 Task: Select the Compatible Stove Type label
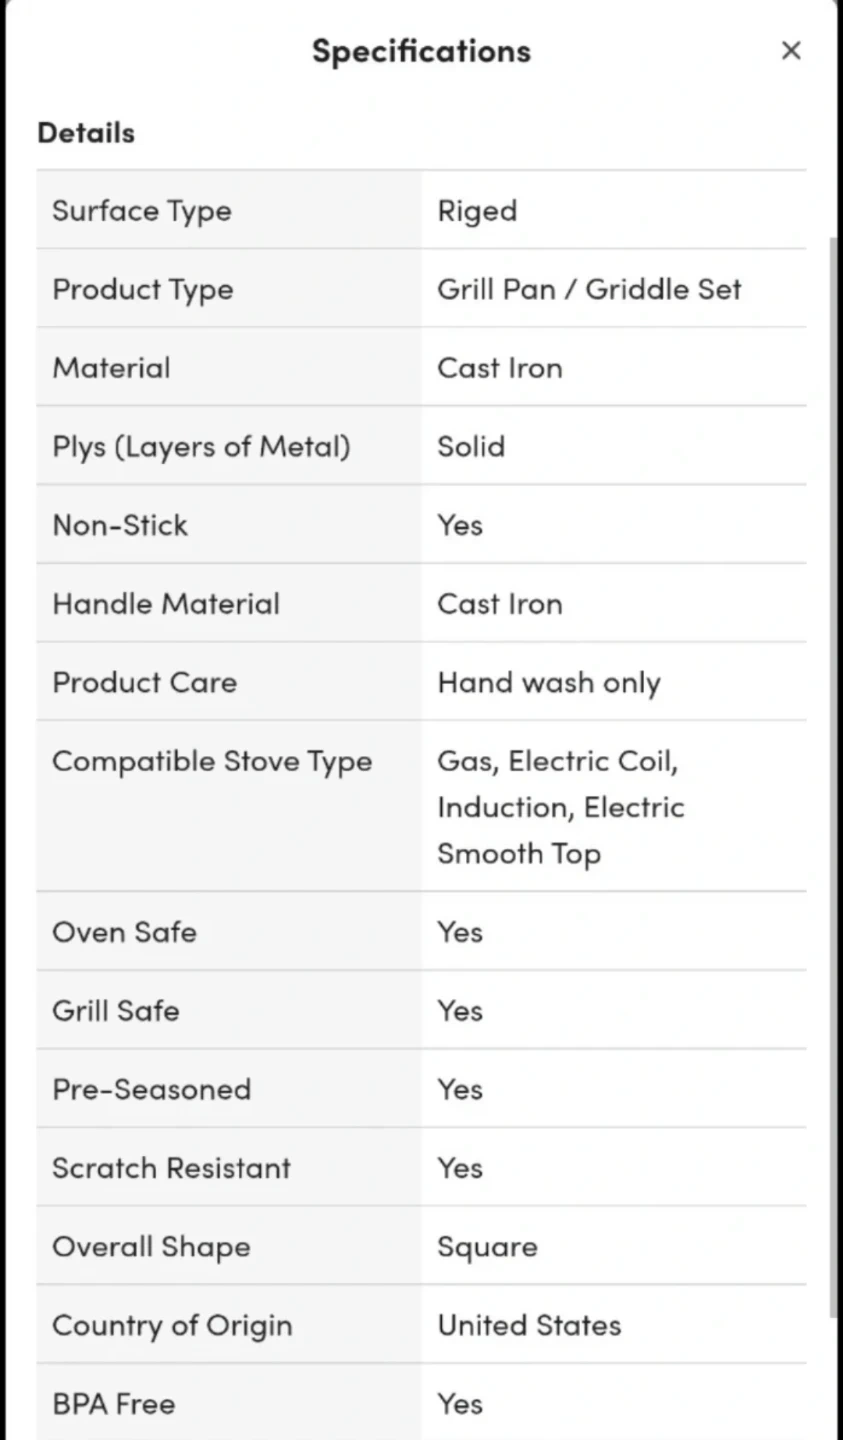click(x=212, y=762)
